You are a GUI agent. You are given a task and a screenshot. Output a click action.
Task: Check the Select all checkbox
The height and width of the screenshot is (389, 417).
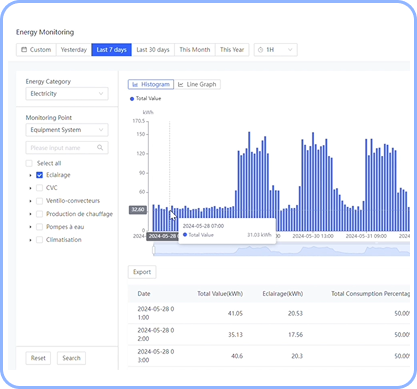click(29, 163)
